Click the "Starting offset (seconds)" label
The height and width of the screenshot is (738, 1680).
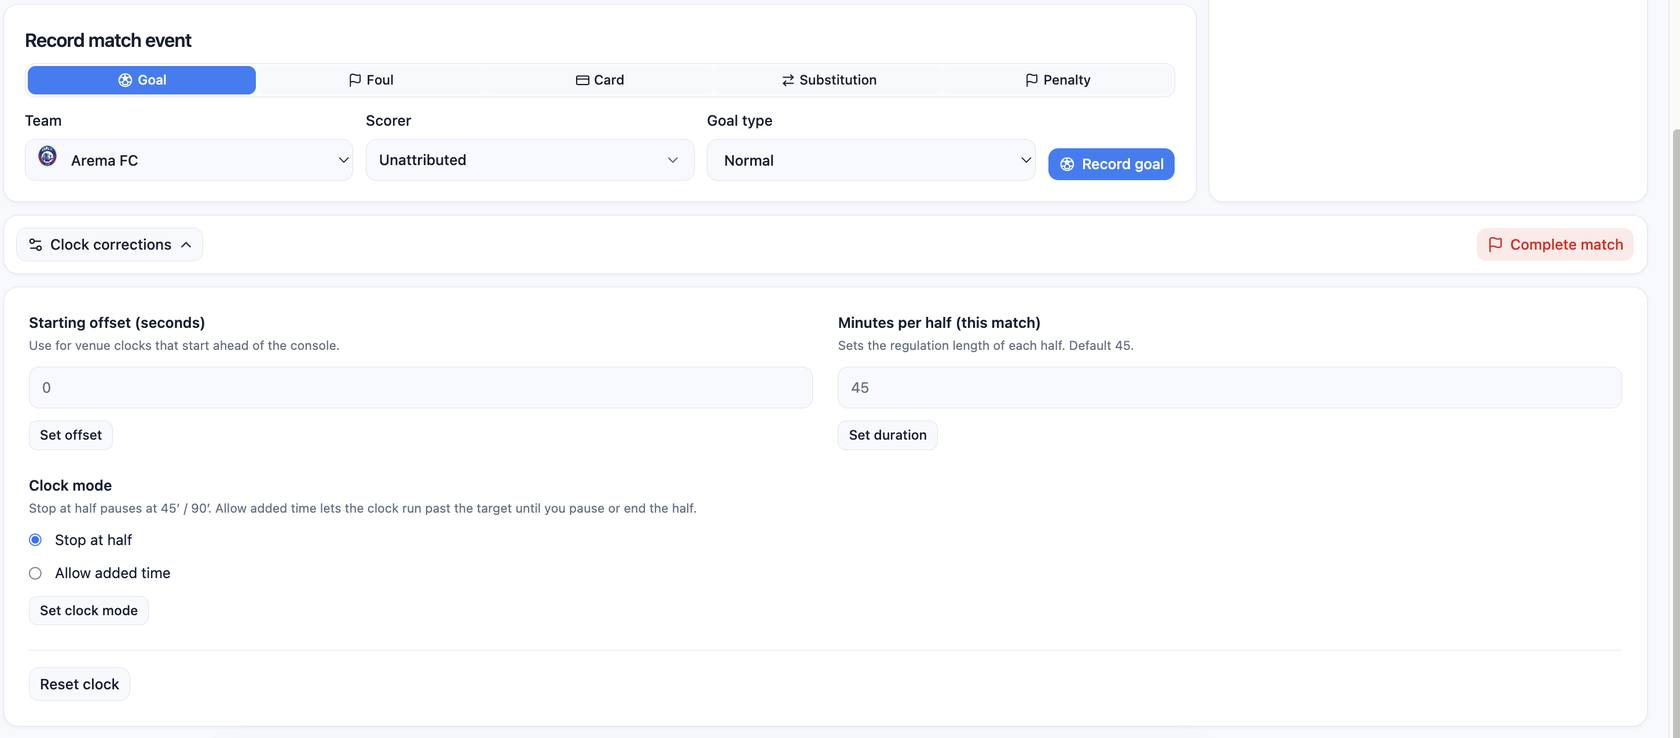tap(117, 323)
